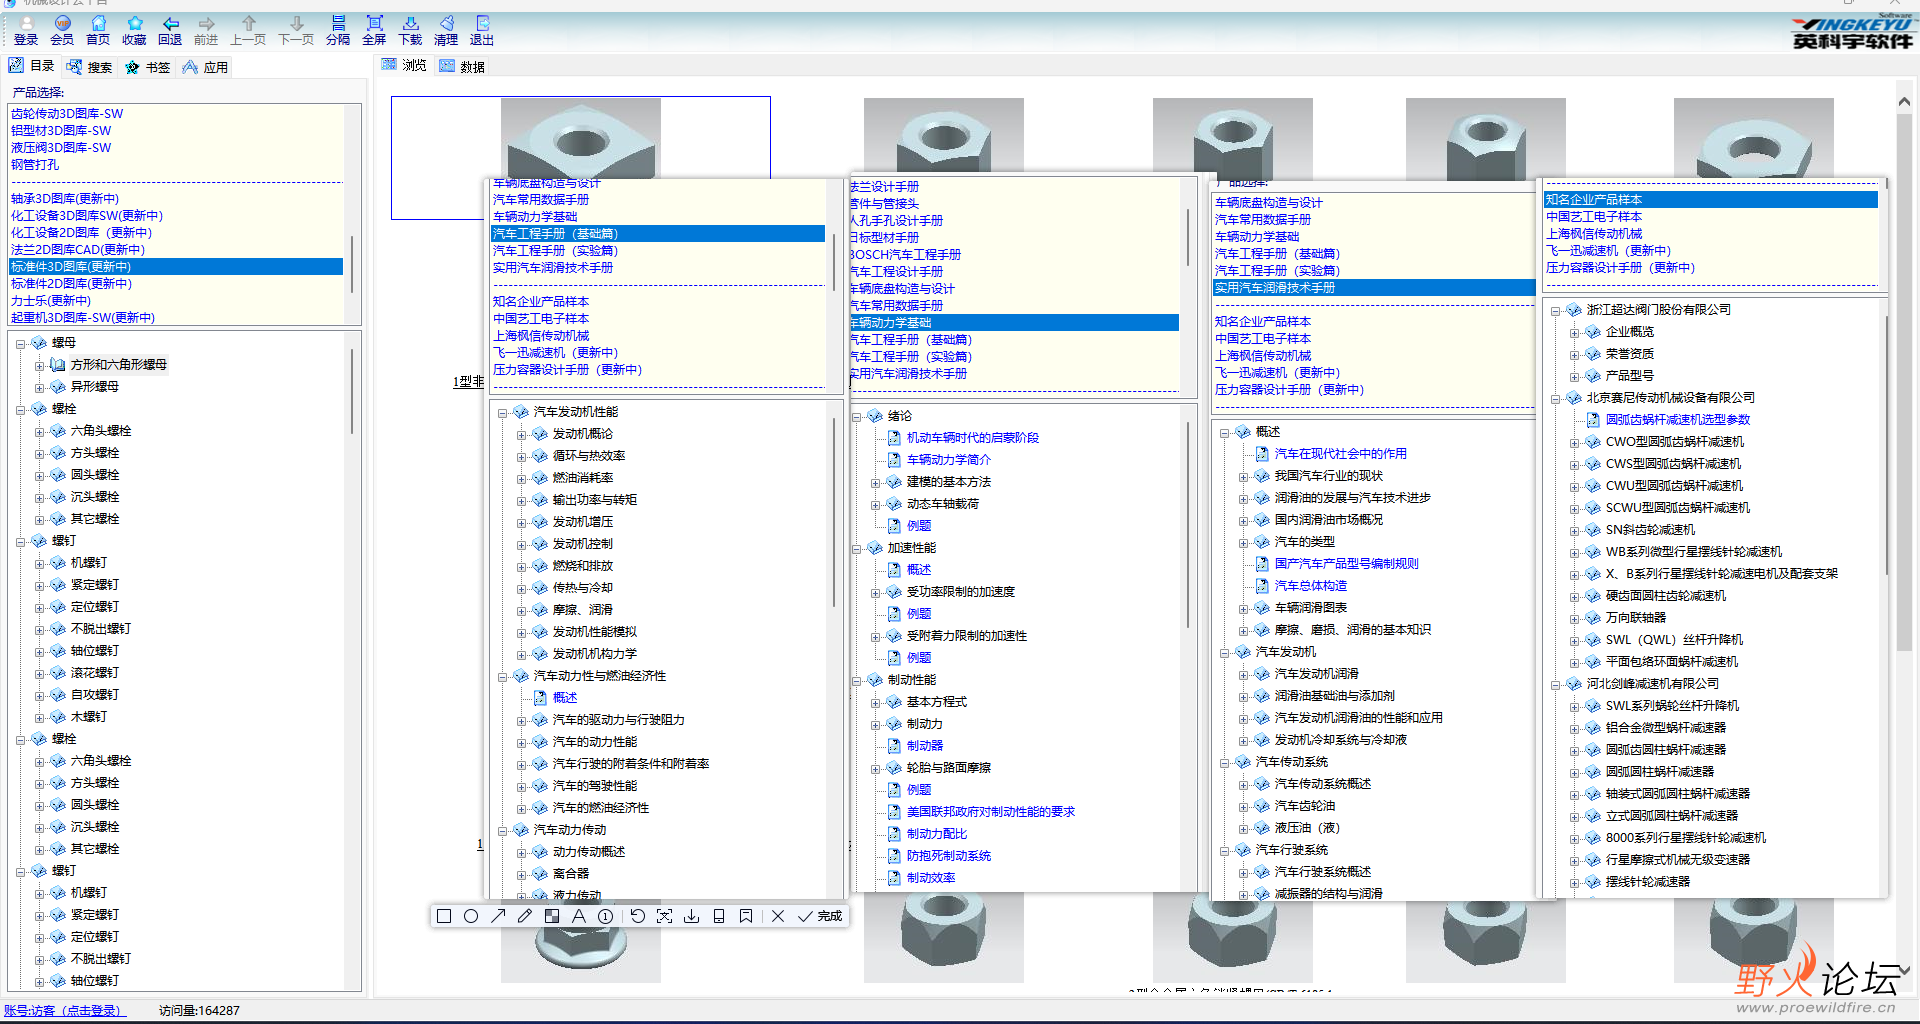Click the text recognition icon in capture toolbar

point(664,916)
